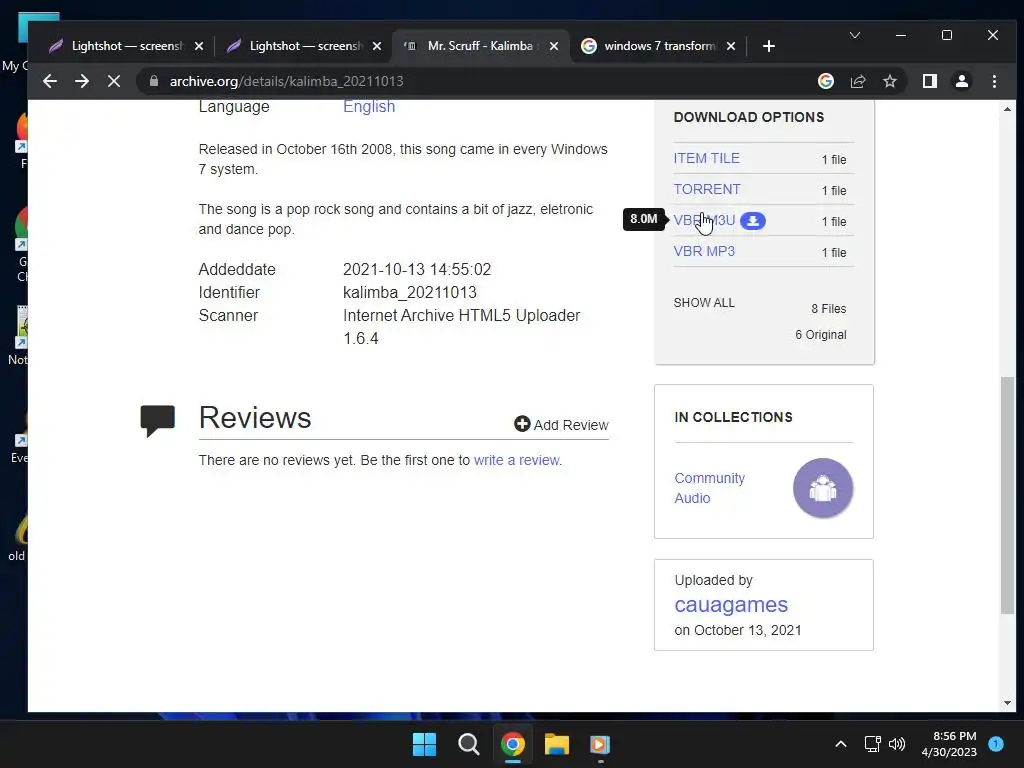Screen dimensions: 1024x768
Task: Go forward in Chrome navigation
Action: click(x=82, y=81)
